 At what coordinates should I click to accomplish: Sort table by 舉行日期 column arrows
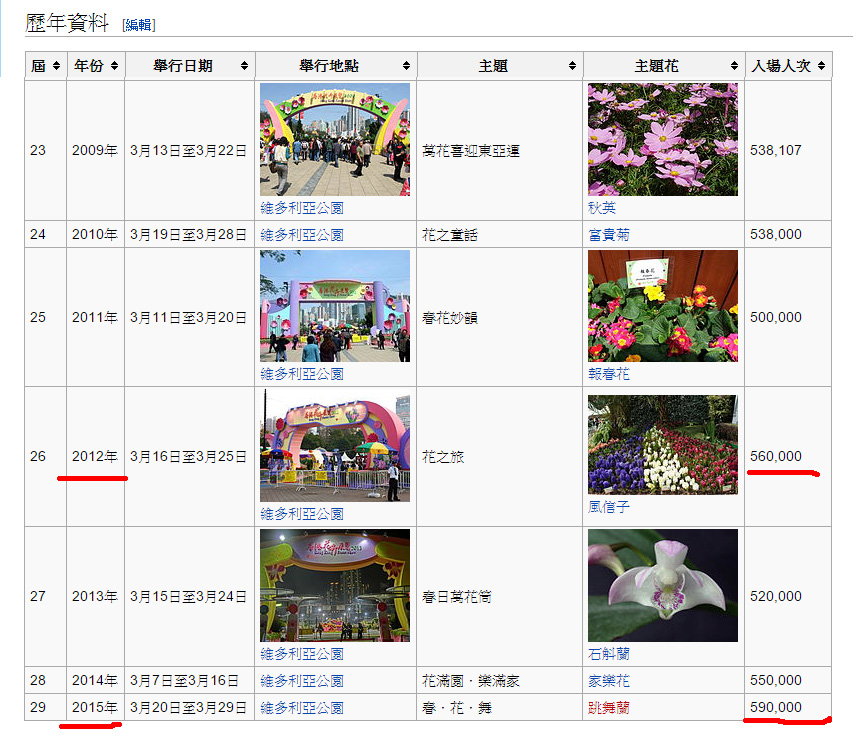click(244, 66)
